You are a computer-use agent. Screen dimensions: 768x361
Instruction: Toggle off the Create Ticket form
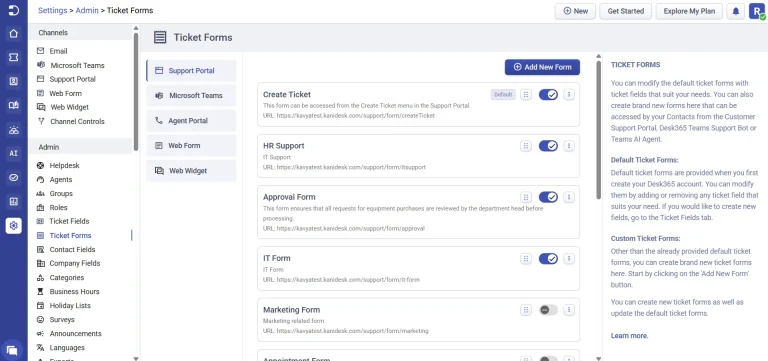pos(548,95)
